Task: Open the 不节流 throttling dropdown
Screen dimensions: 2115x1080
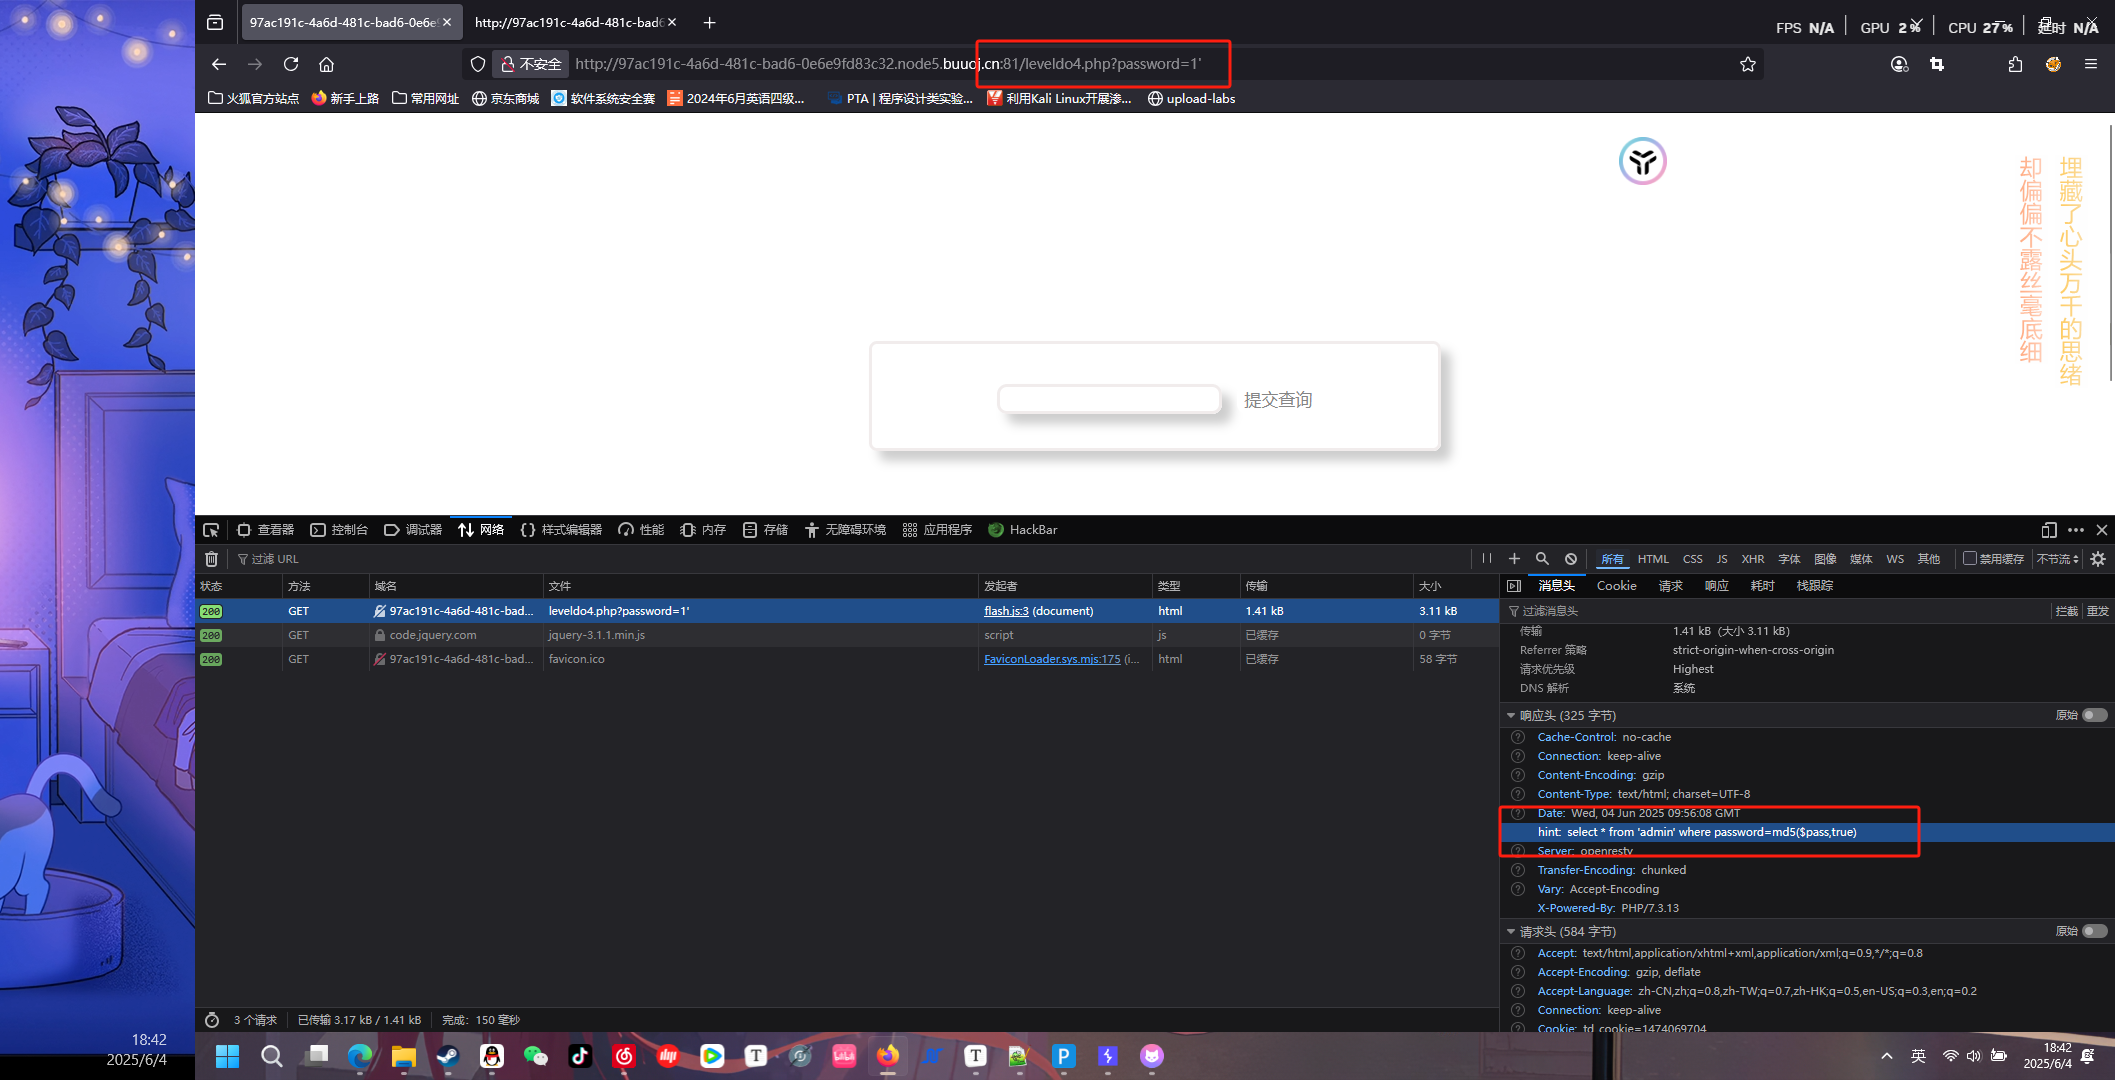Action: 2057,559
